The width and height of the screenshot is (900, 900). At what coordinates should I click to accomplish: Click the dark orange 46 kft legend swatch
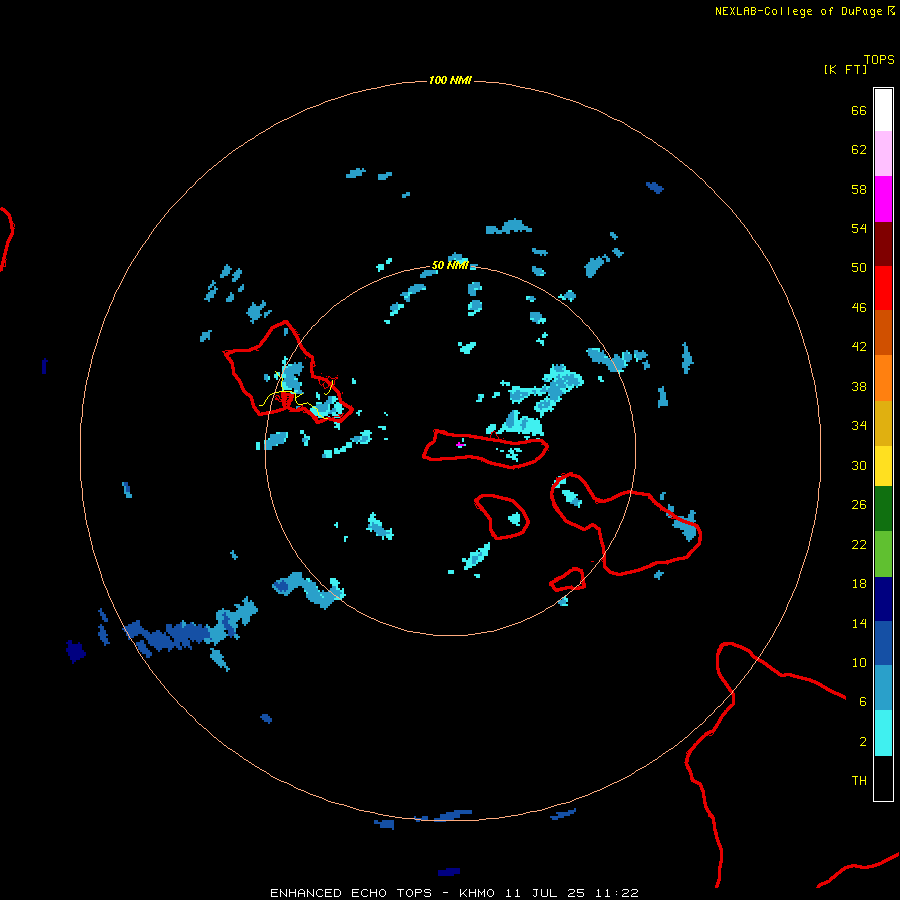pyautogui.click(x=883, y=332)
